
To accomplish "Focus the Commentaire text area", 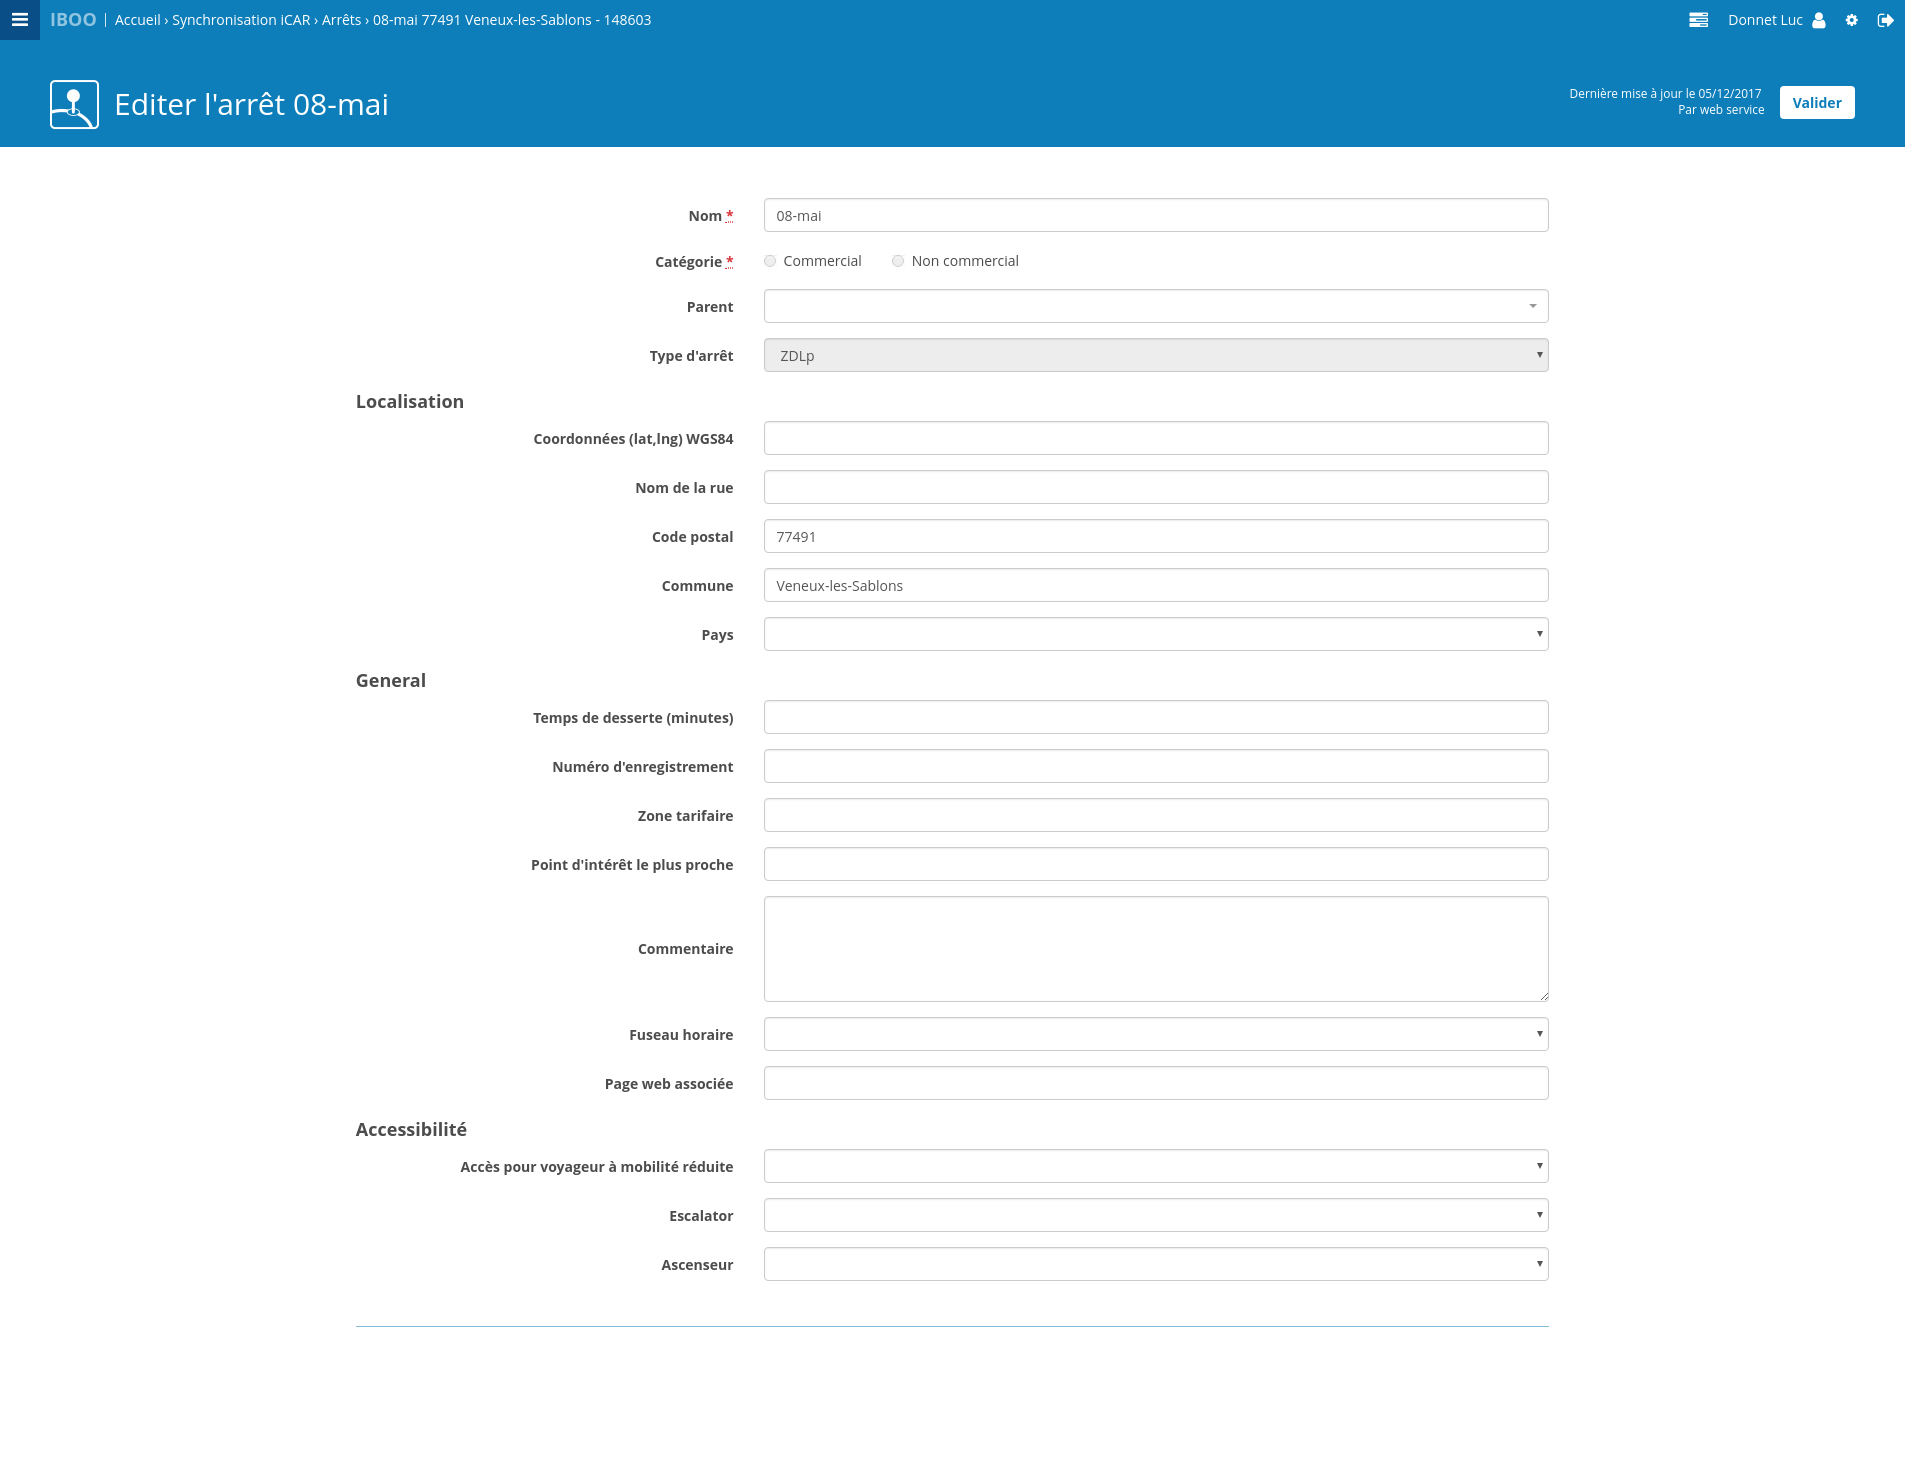I will pos(1155,949).
